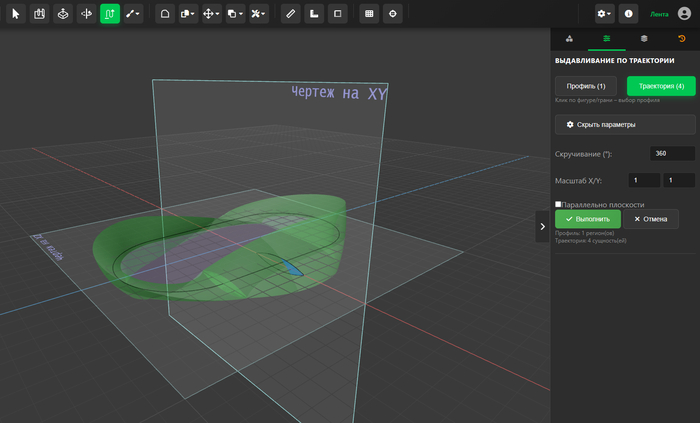Select the fillet/arch shape tool
700x423 pixels.
[x=165, y=14]
